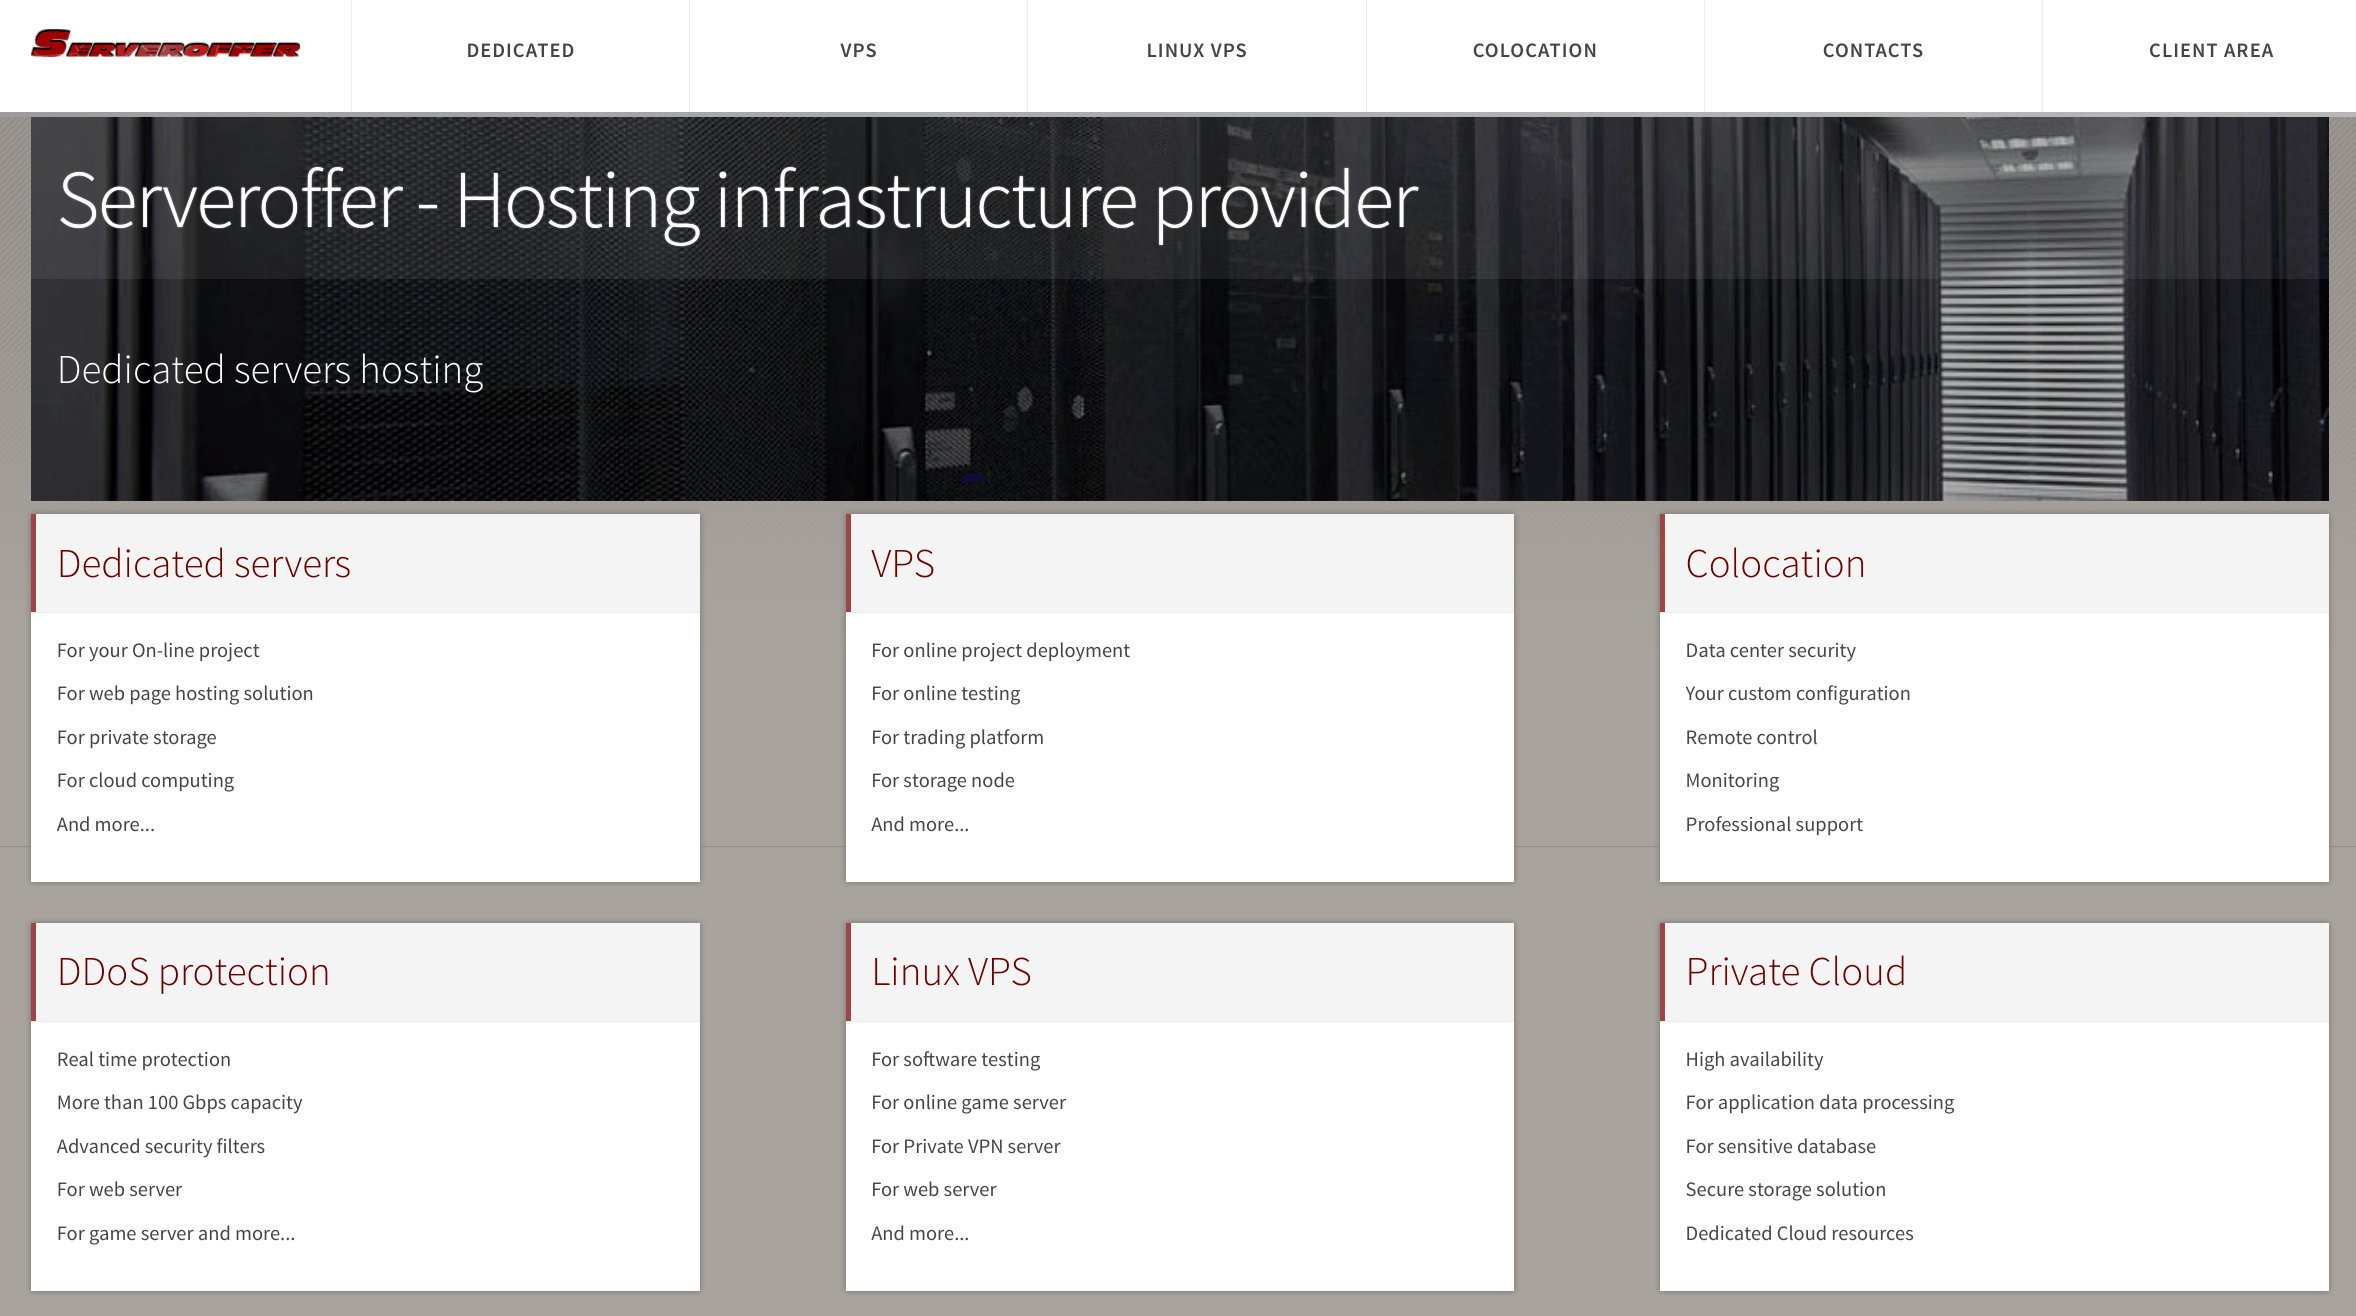Open the Colocation navigation item

[1535, 51]
